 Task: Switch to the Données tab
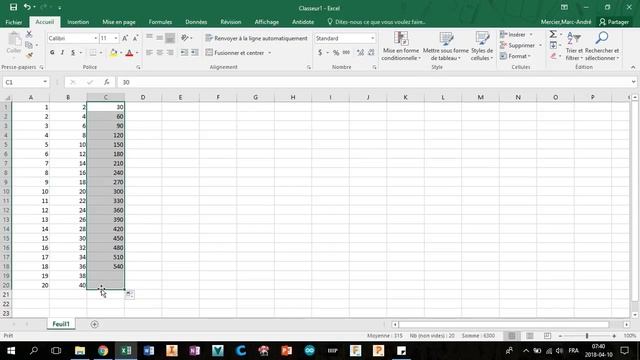[196, 22]
